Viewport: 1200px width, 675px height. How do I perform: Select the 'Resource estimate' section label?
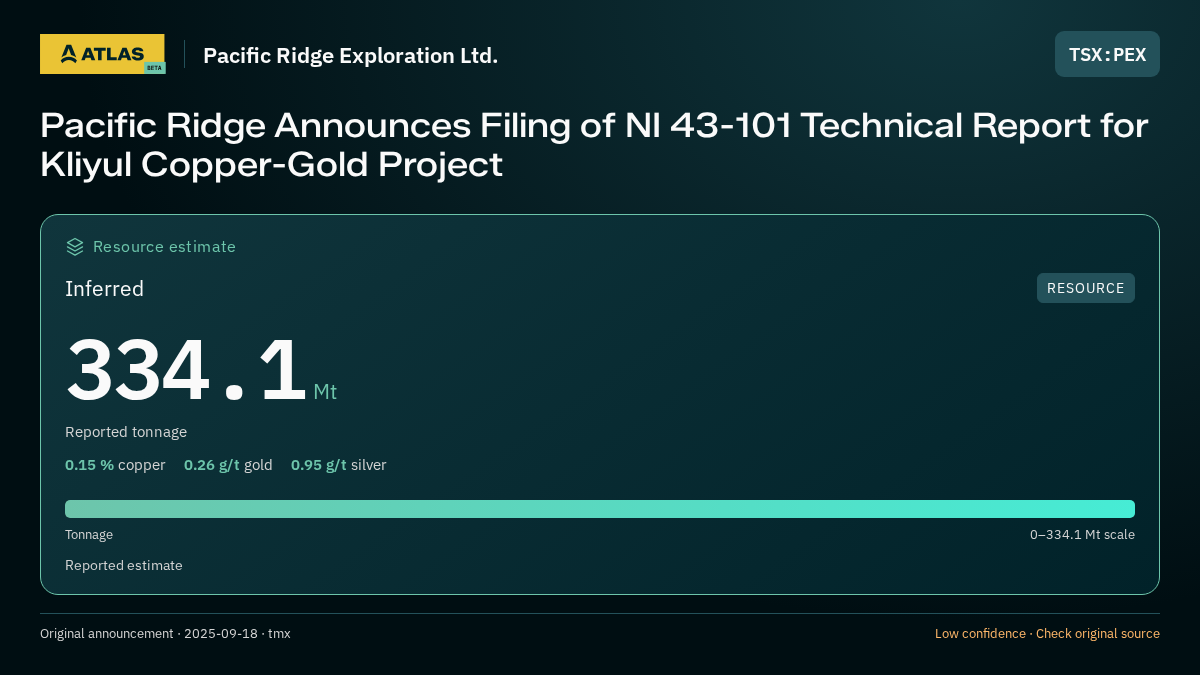pyautogui.click(x=164, y=247)
